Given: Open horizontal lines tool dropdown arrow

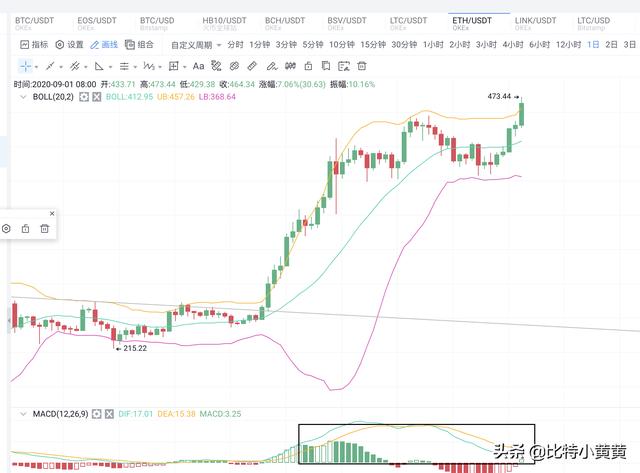Looking at the screenshot, I should 135,67.
